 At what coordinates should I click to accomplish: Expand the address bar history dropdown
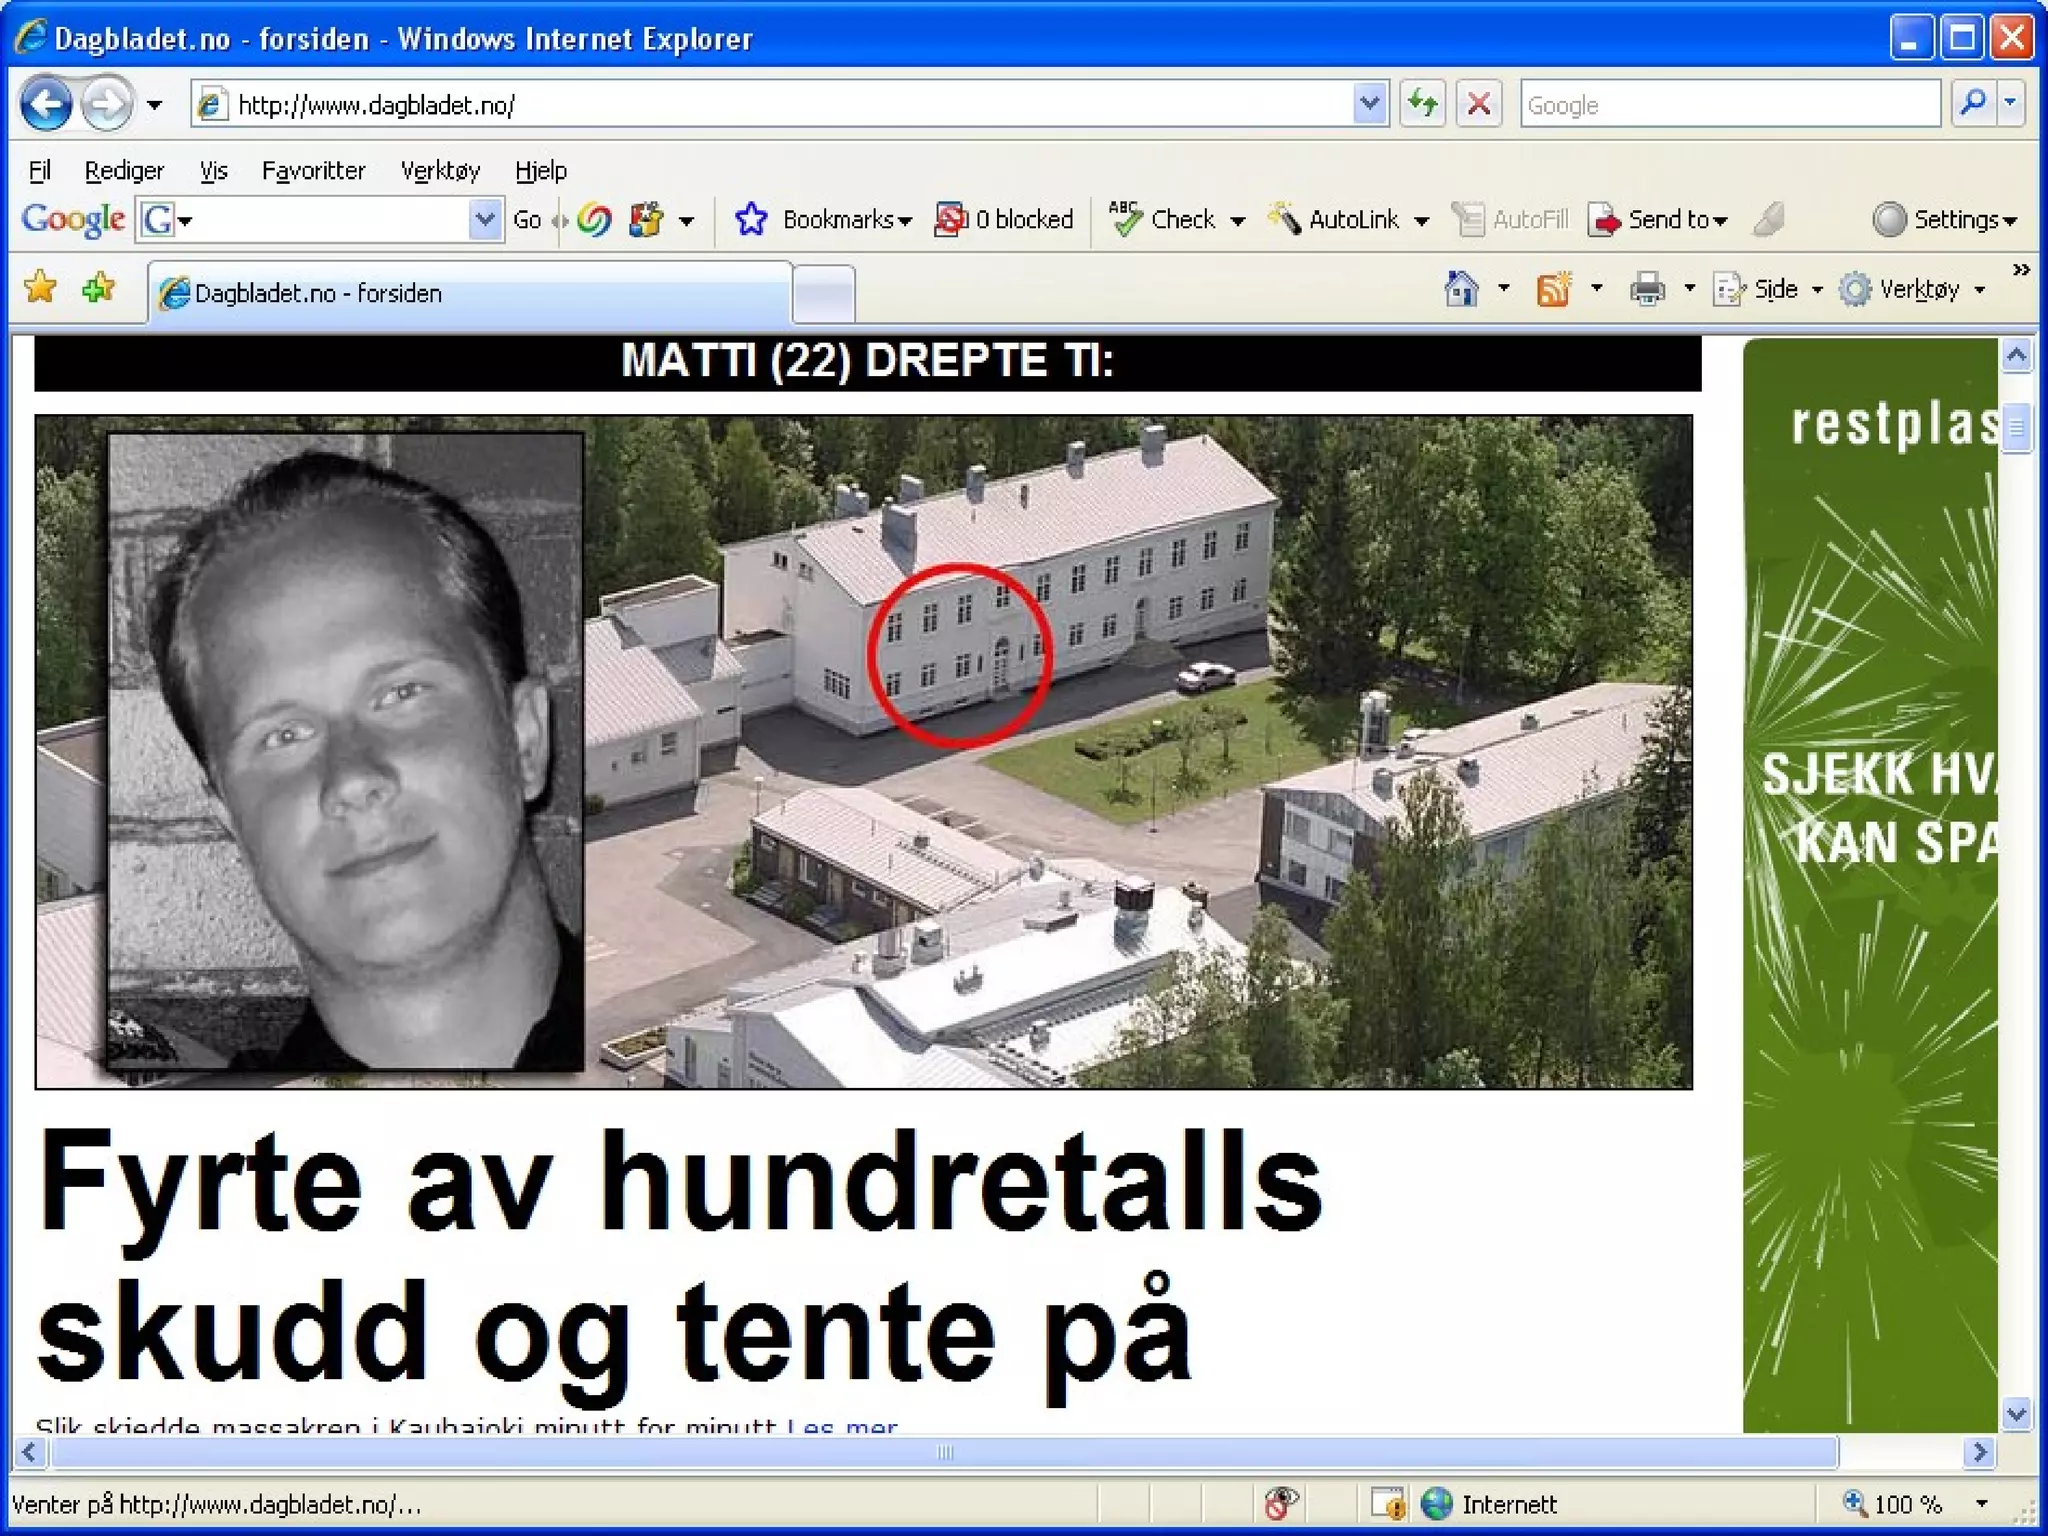(1369, 104)
